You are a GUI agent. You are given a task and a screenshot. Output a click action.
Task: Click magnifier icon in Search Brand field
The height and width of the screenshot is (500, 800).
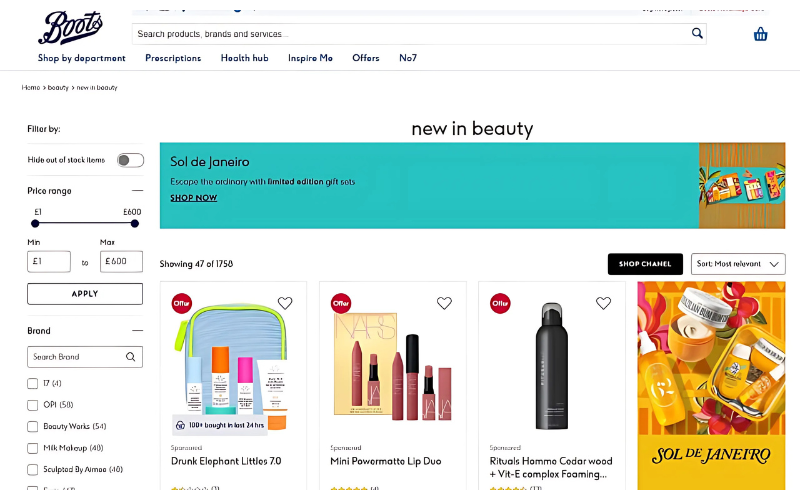point(131,357)
